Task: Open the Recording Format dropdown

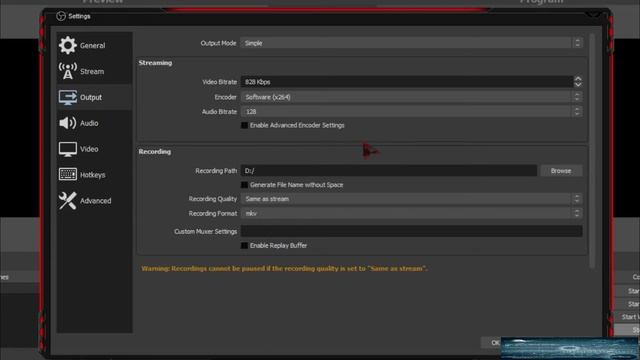Action: [x=411, y=213]
